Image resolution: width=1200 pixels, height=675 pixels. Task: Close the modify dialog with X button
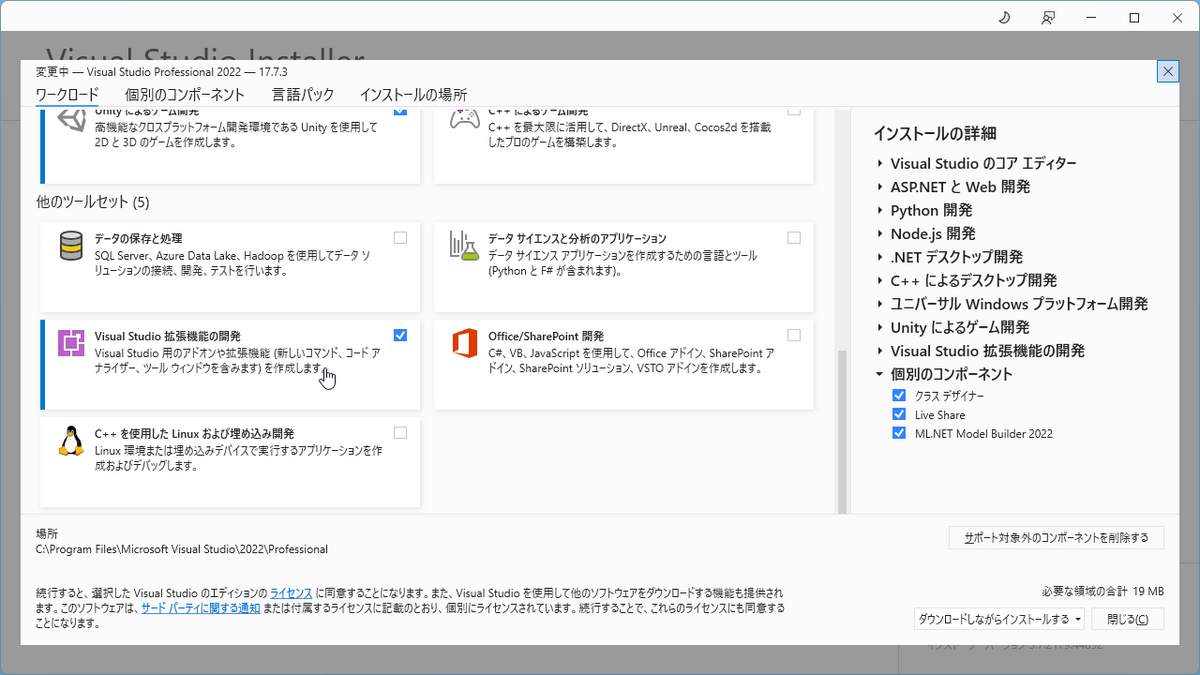1167,72
